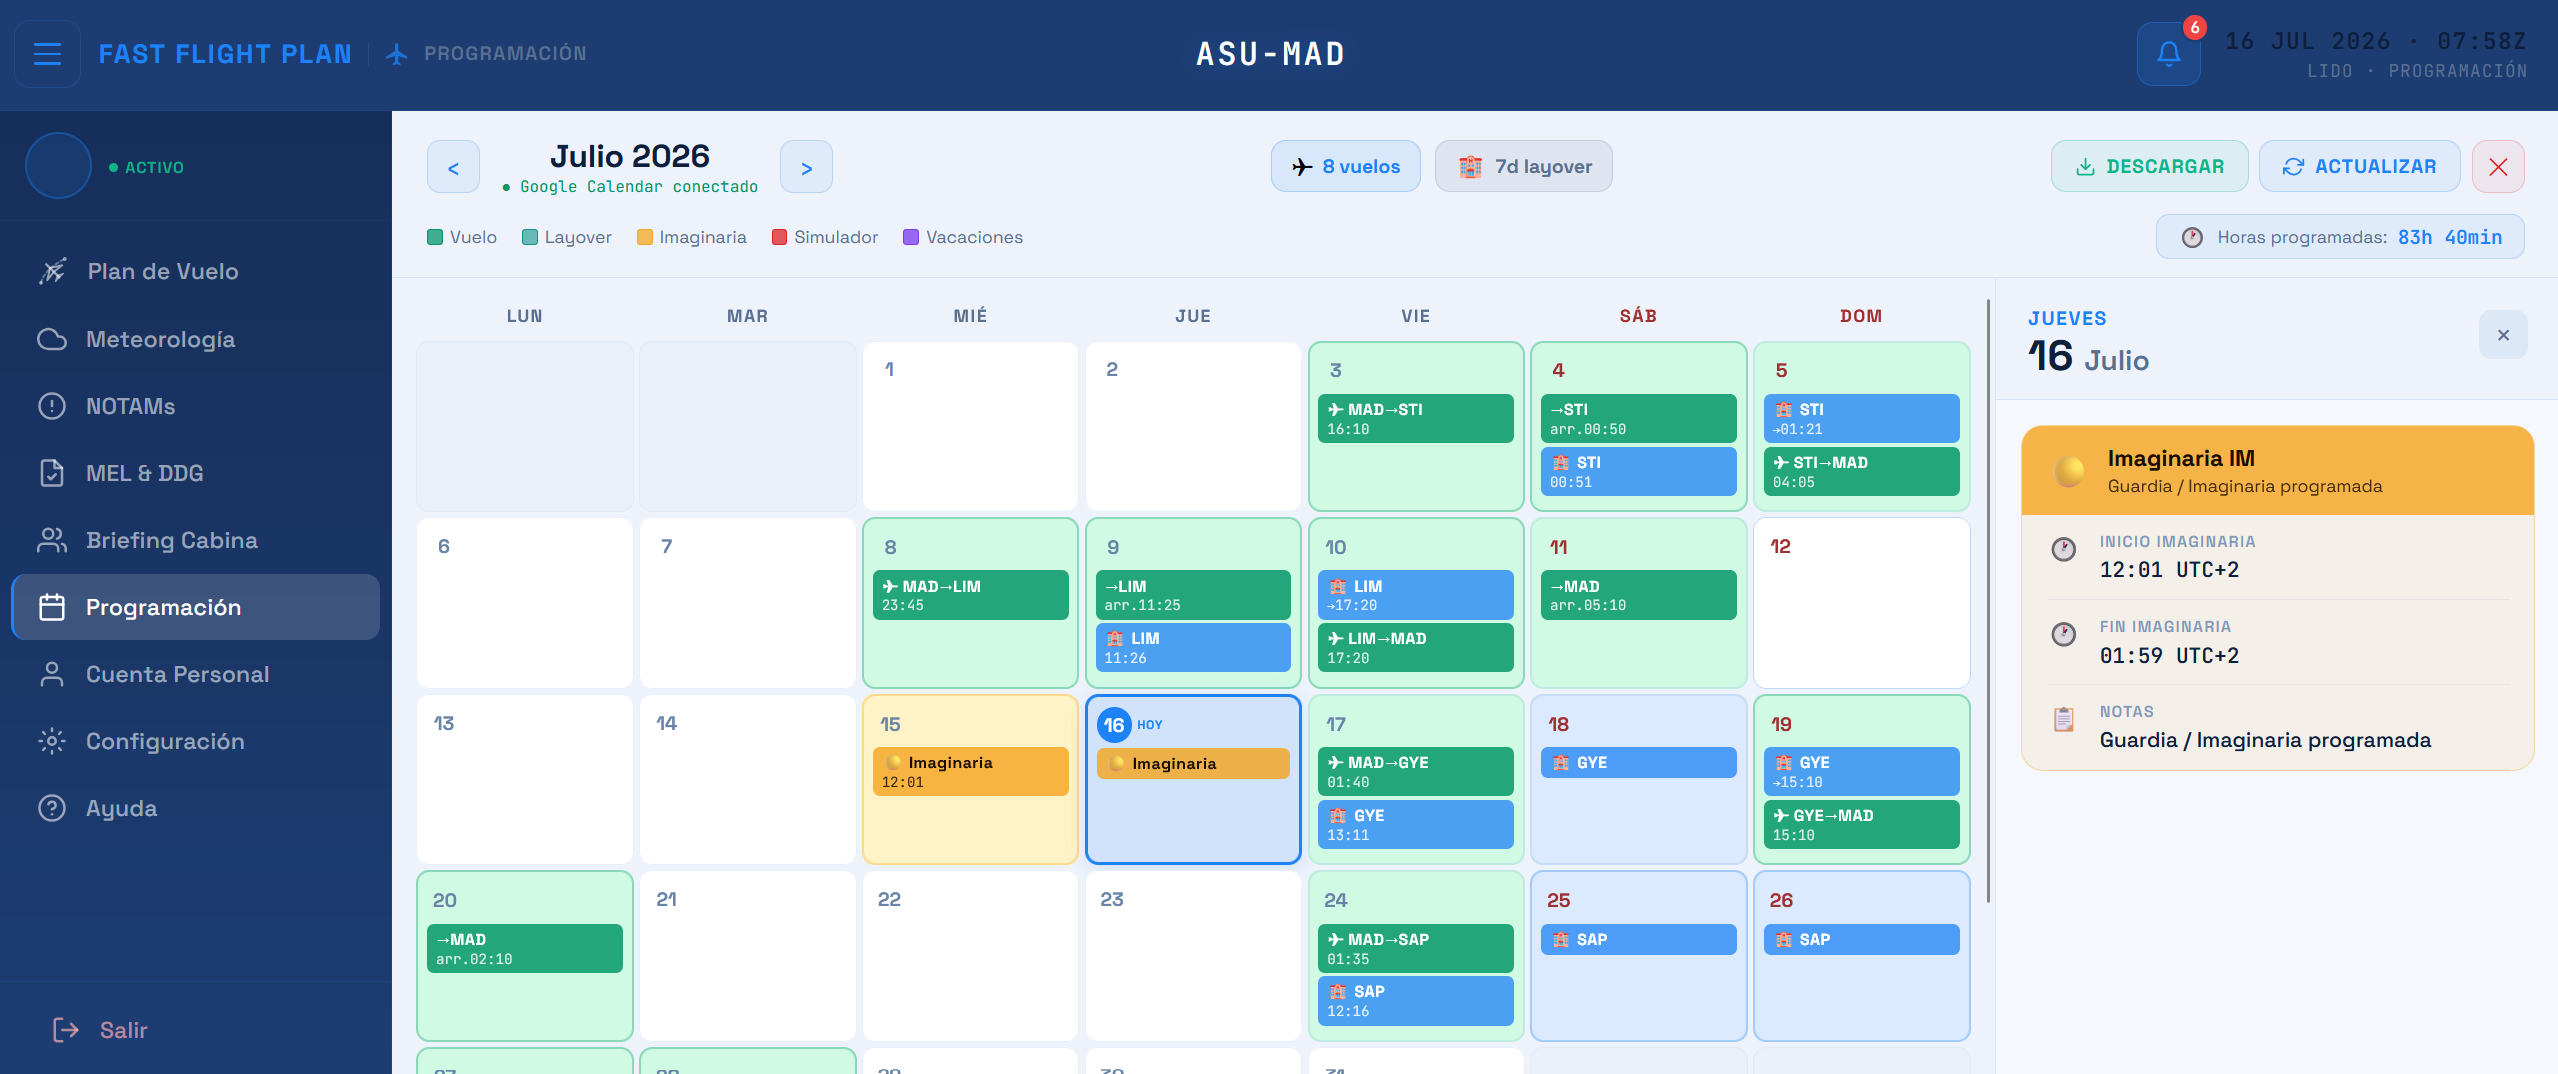This screenshot has height=1074, width=2558.
Task: Click the ACTUALIZAR button
Action: 2360,166
